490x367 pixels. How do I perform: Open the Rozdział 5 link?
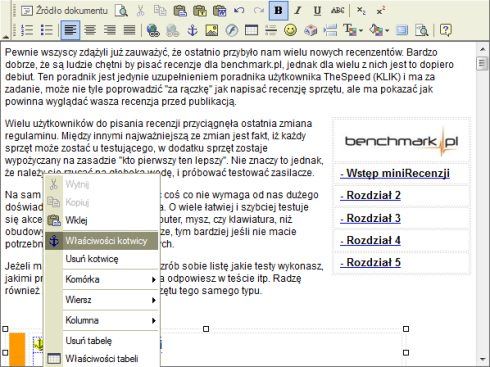click(x=370, y=263)
